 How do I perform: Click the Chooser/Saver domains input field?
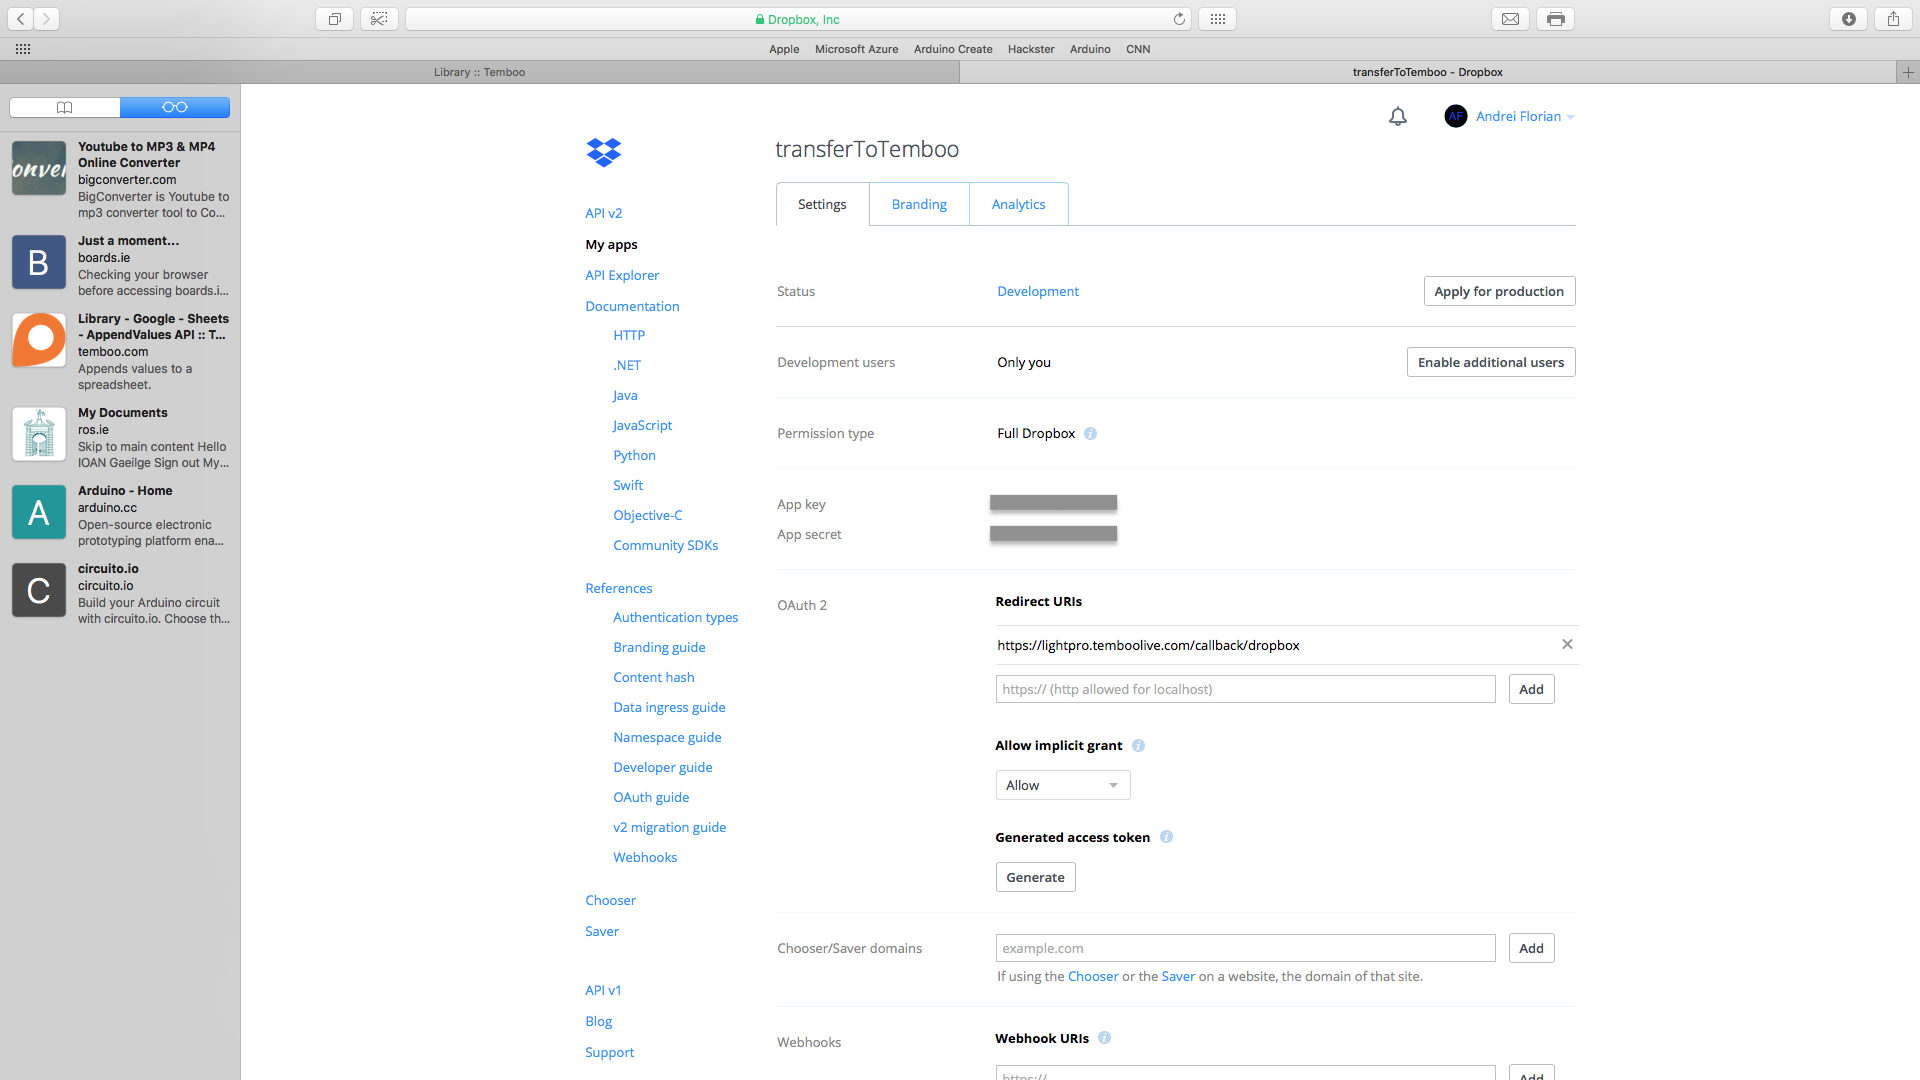tap(1245, 948)
